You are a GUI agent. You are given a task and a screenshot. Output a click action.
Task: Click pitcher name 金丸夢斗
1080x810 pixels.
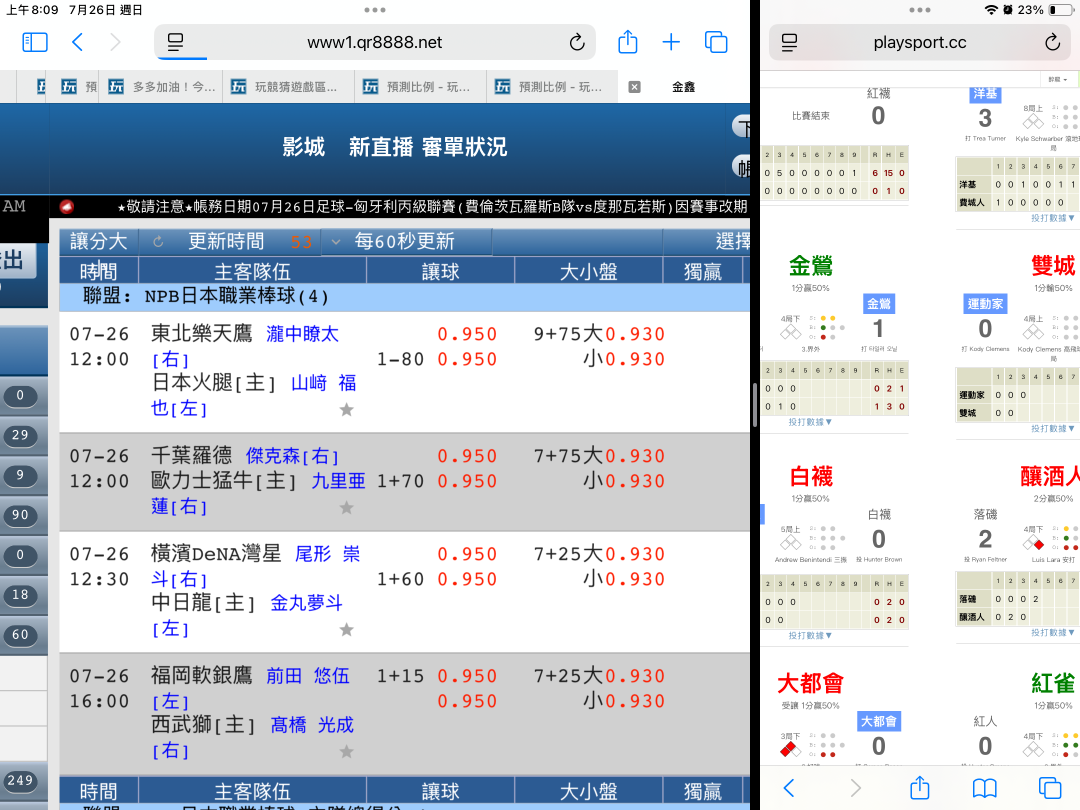point(307,603)
